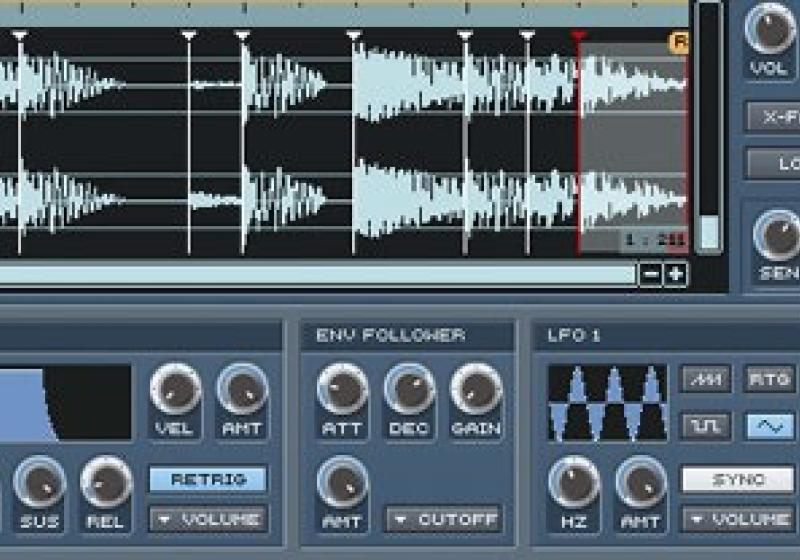This screenshot has height=560, width=800.
Task: Click the highlighted red slice region
Action: pos(633,148)
